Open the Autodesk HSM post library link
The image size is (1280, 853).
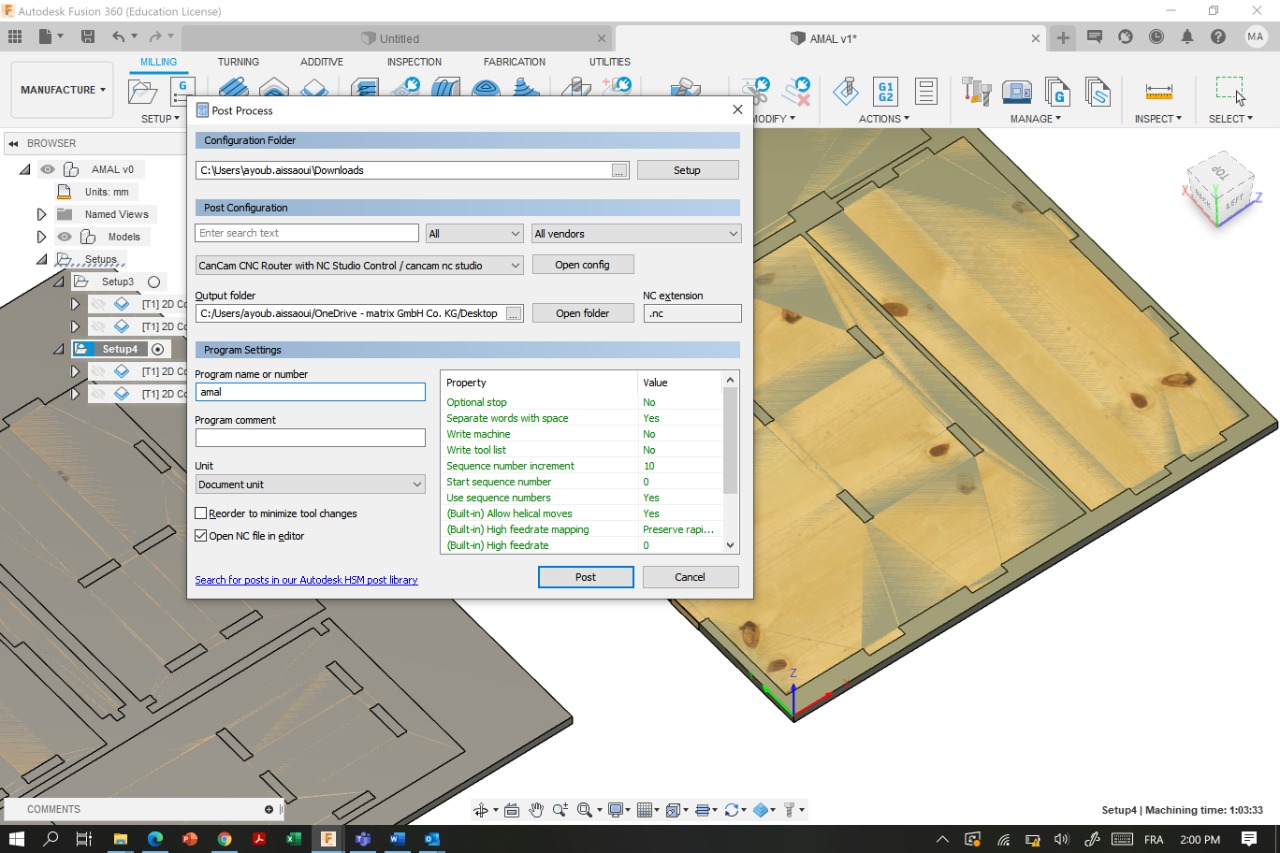coord(306,580)
